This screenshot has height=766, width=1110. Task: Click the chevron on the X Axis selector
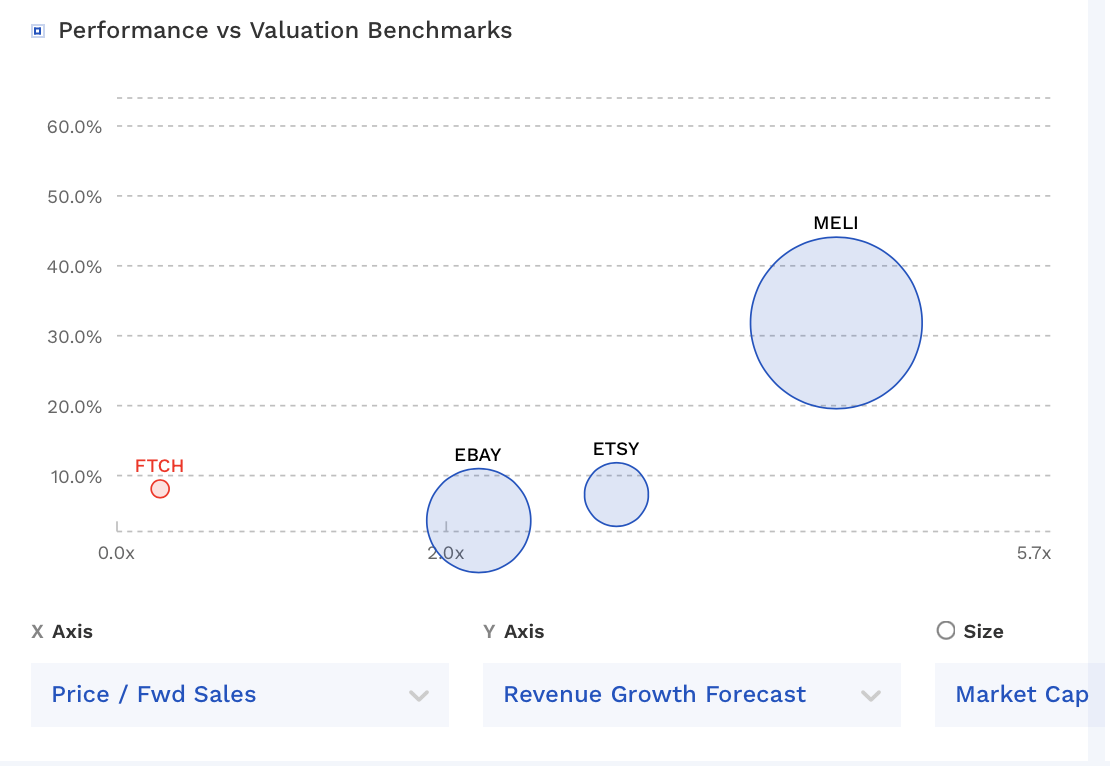pyautogui.click(x=419, y=694)
